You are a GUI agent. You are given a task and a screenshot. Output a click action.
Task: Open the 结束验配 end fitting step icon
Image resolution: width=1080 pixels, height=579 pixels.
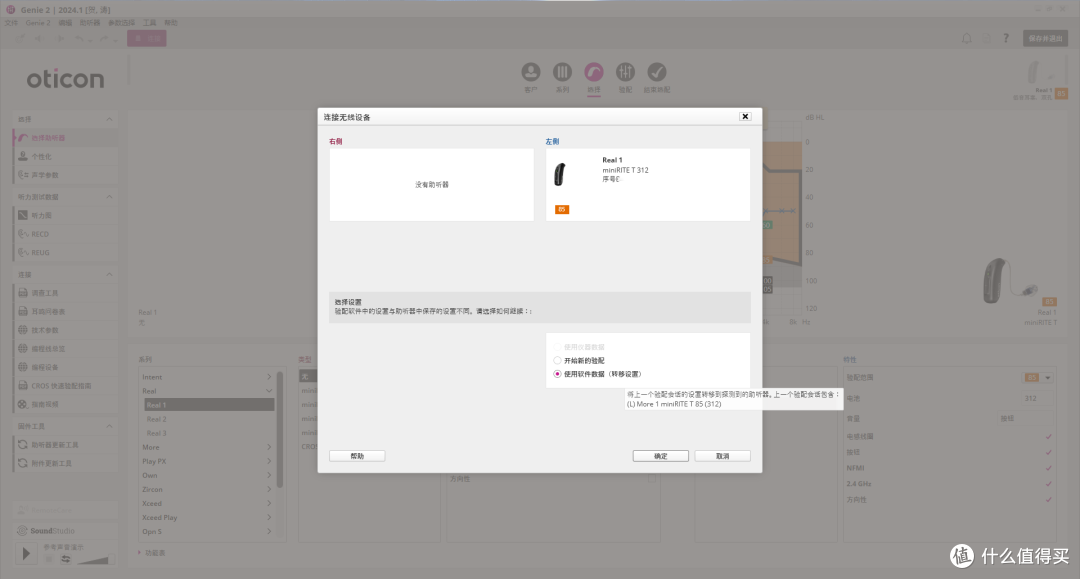[656, 72]
